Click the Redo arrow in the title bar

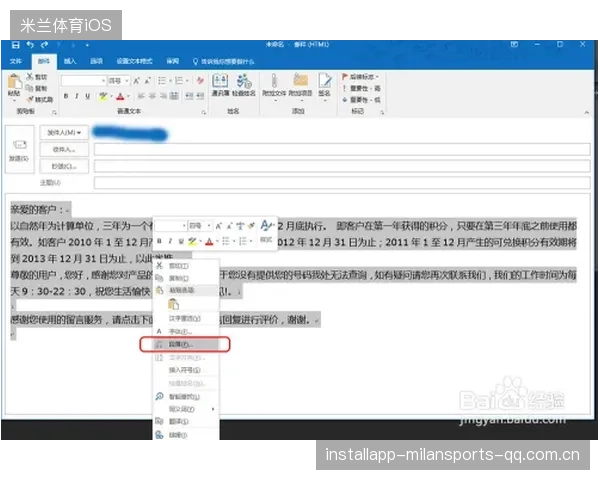tap(44, 45)
